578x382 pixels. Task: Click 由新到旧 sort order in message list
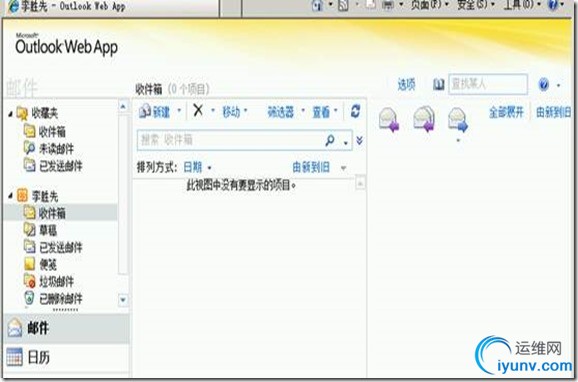point(311,167)
